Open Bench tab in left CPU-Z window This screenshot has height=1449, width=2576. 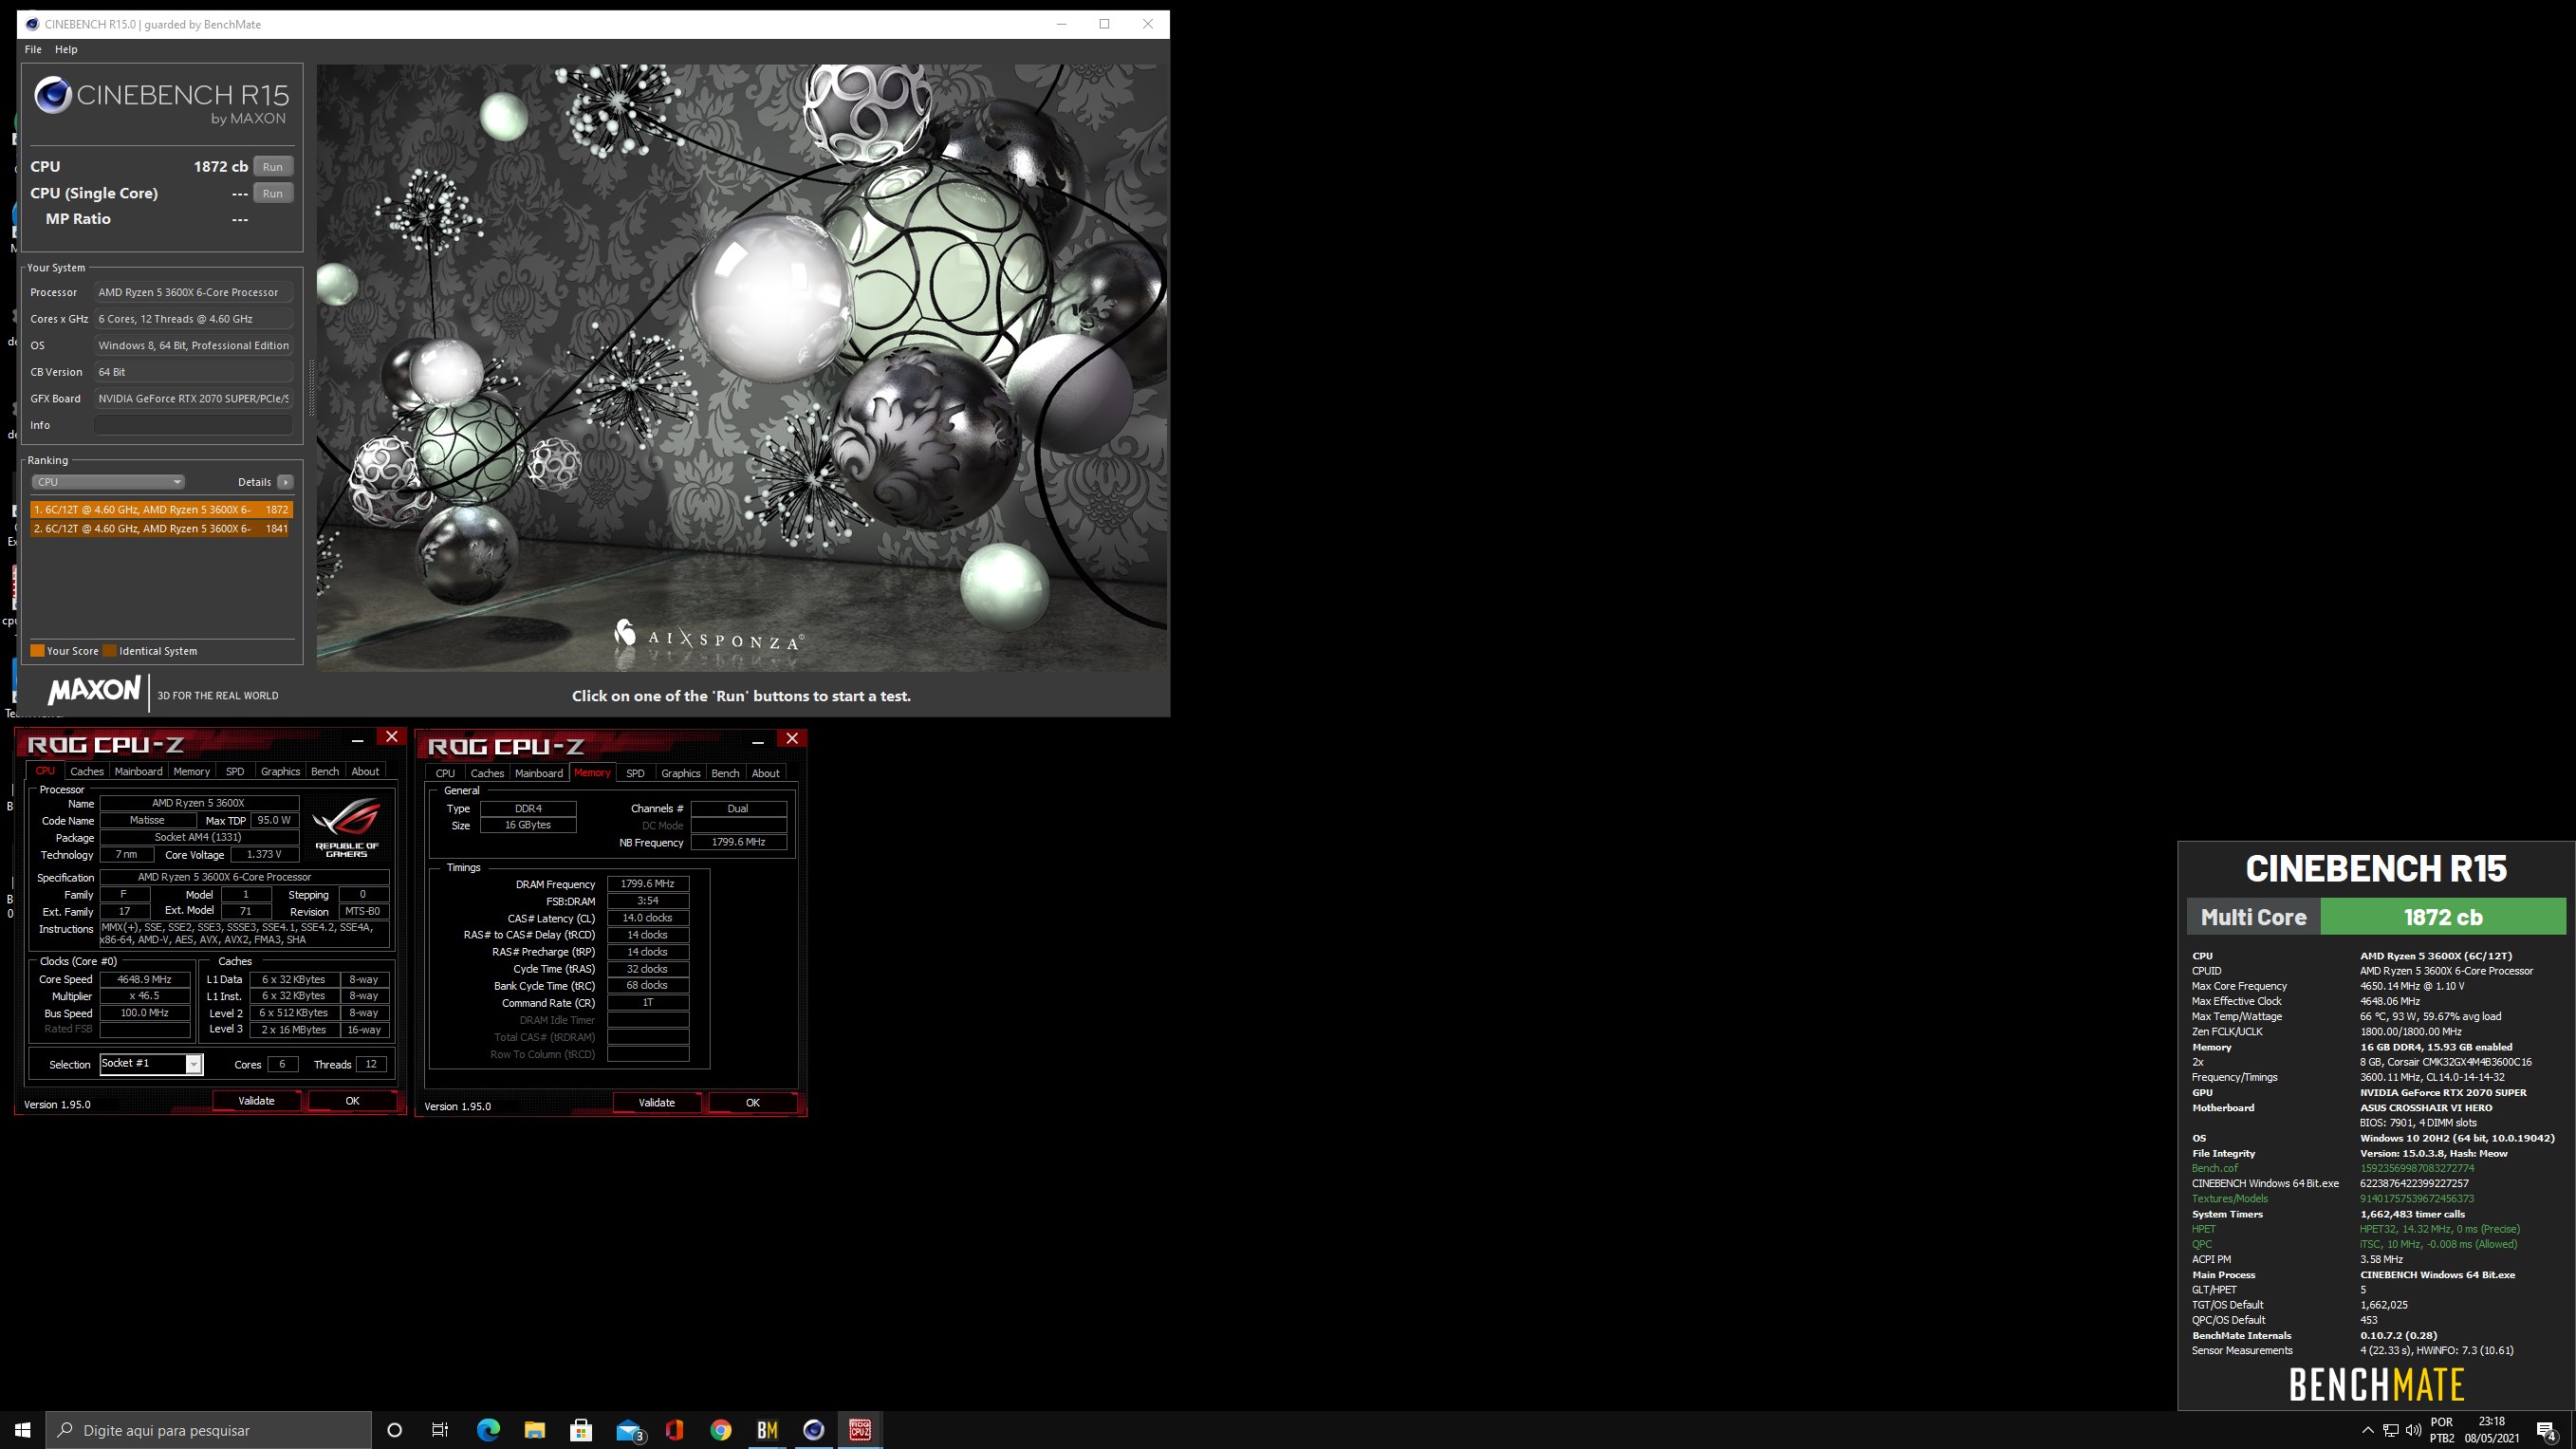(x=325, y=771)
